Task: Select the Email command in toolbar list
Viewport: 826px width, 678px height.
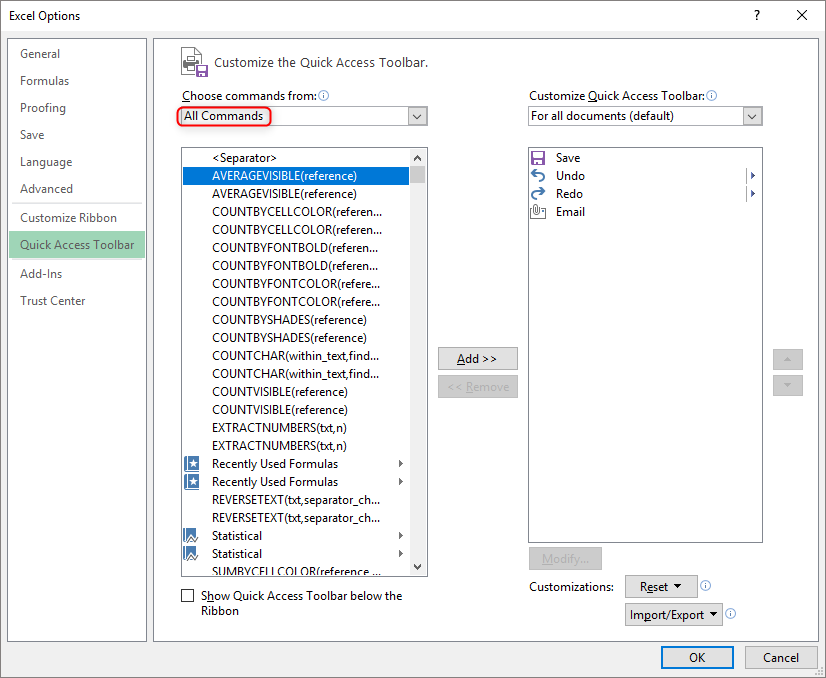Action: 645,212
